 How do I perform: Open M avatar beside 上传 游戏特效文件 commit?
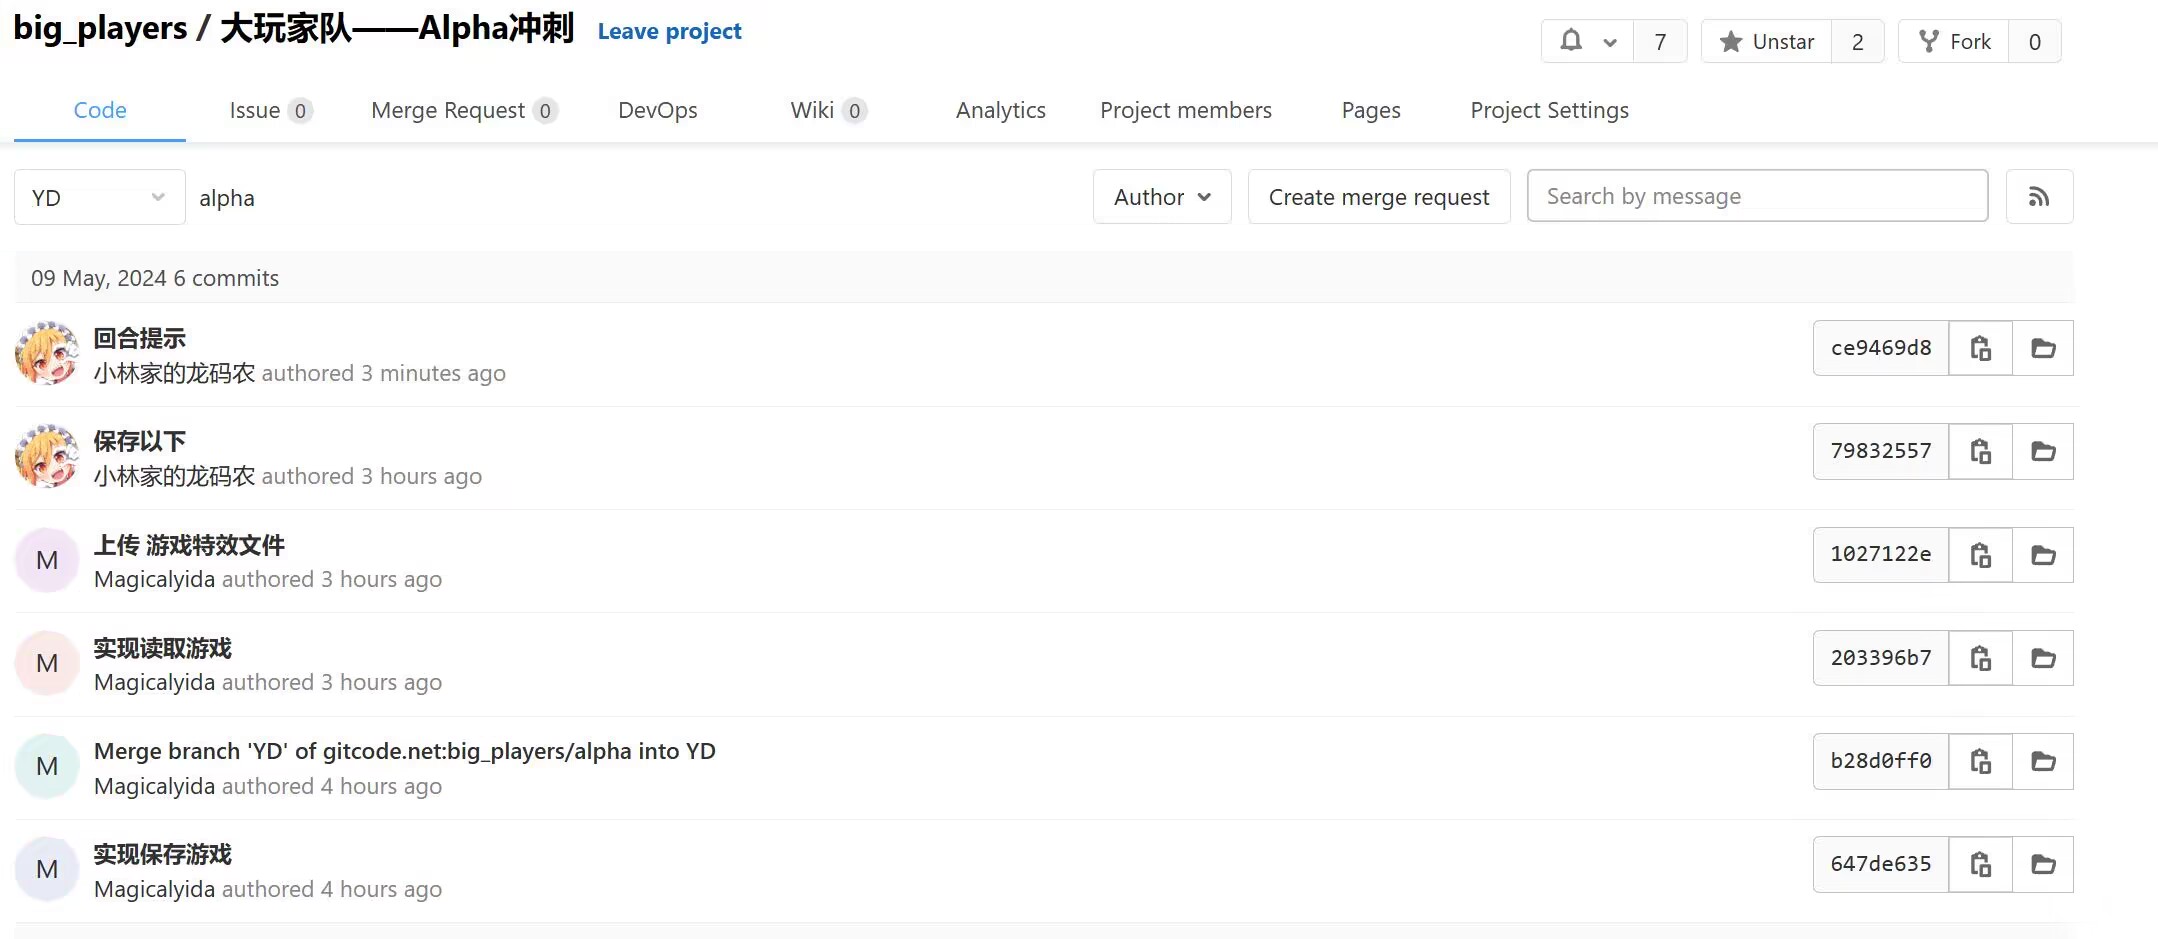pyautogui.click(x=47, y=560)
